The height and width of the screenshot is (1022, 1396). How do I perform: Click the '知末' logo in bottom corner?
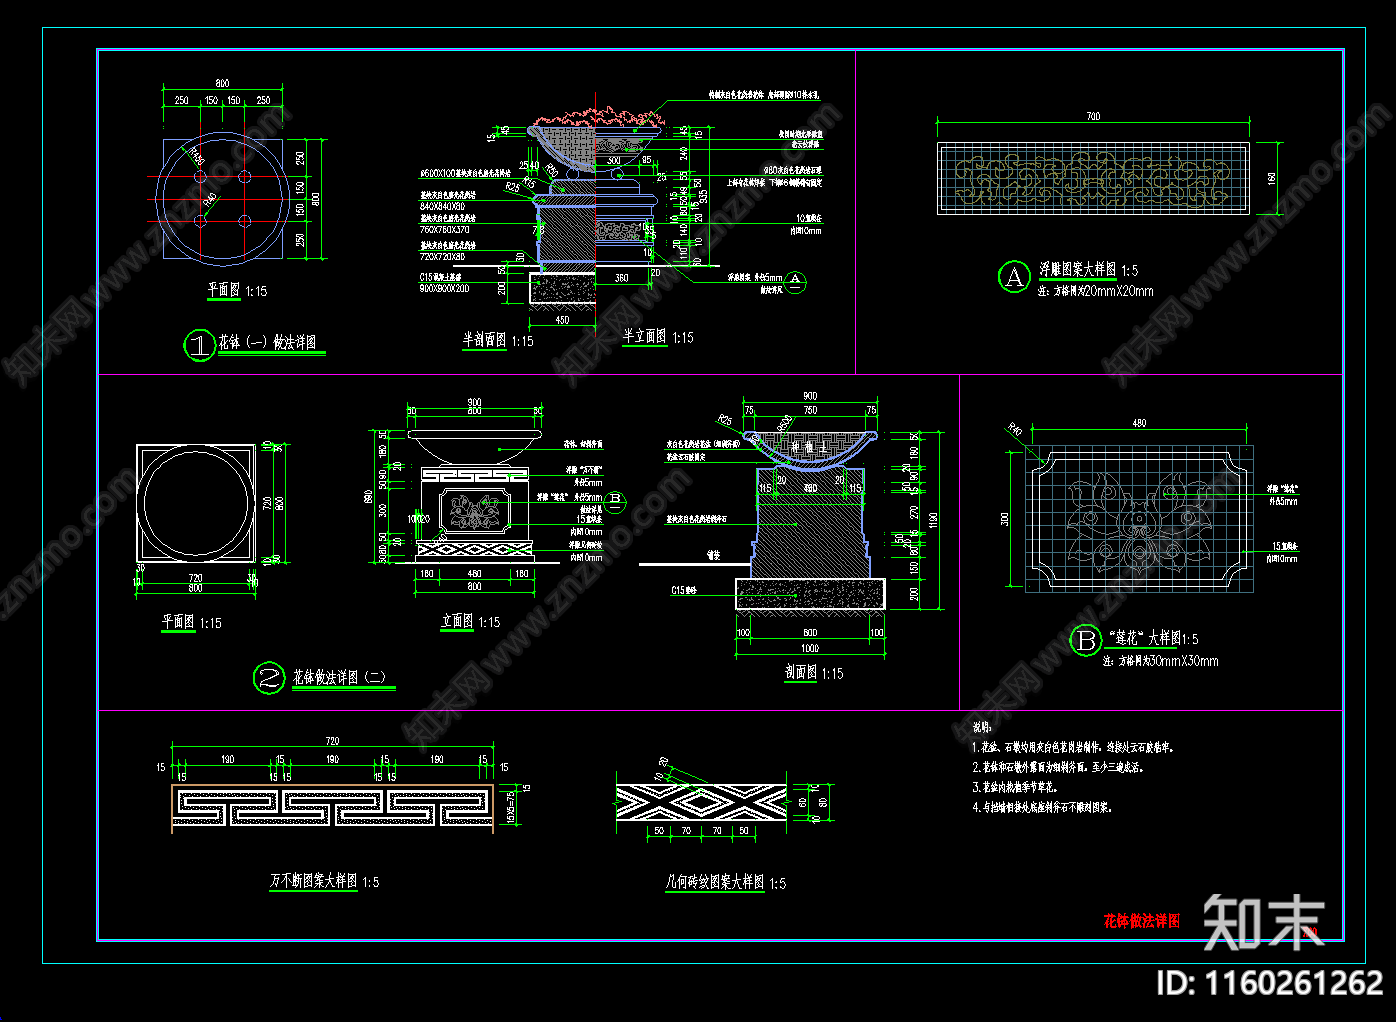1263,922
